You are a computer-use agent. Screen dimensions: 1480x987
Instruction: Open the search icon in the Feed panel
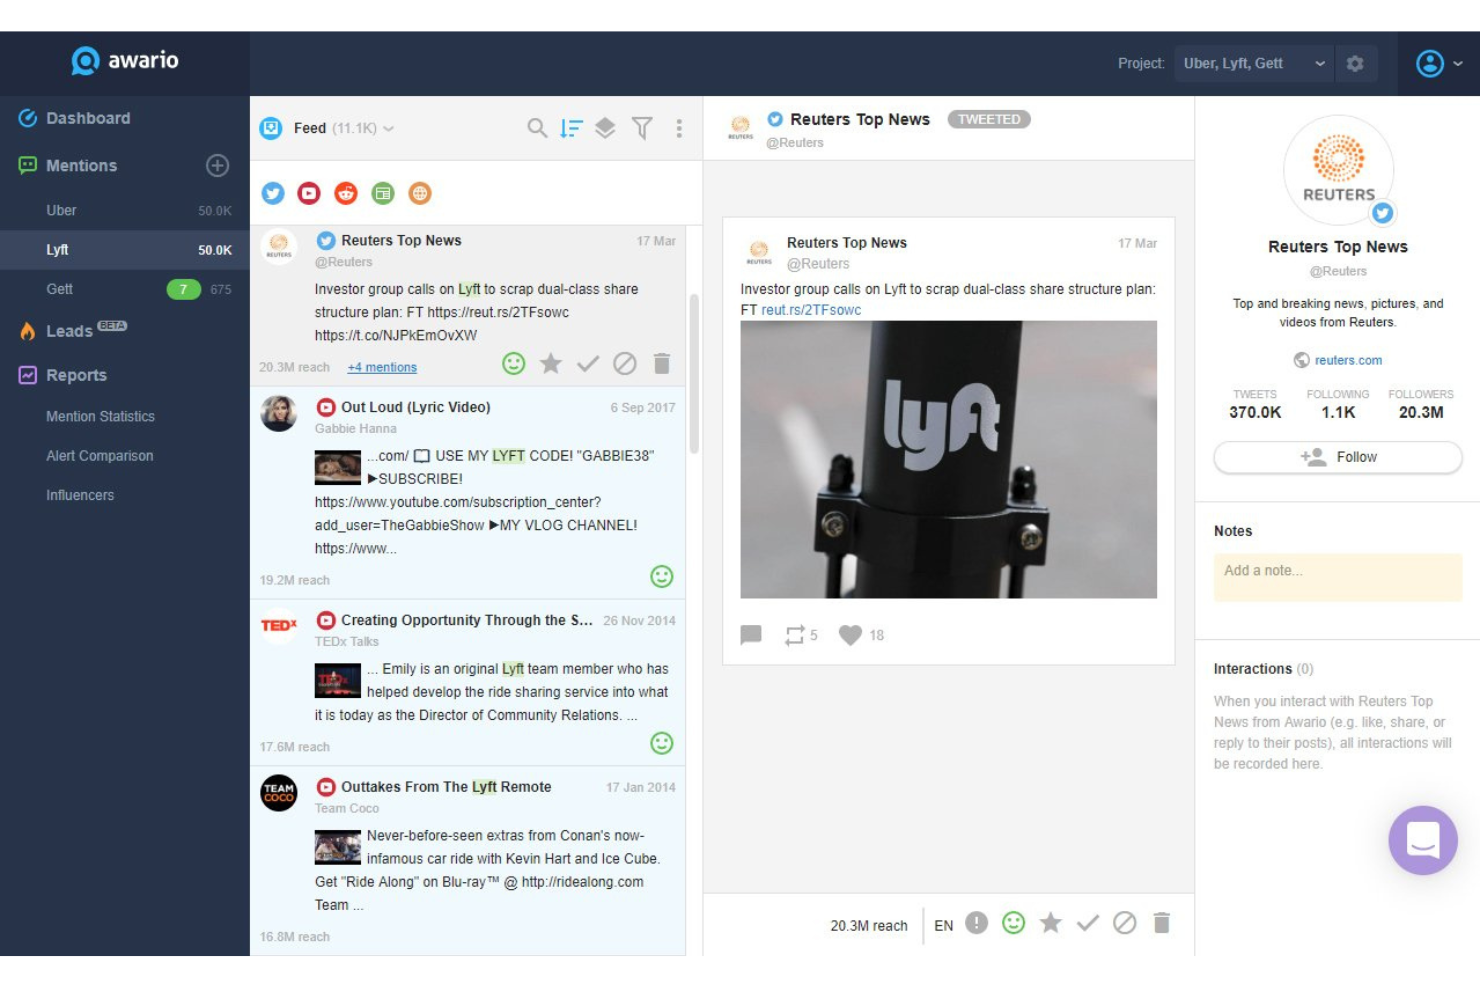tap(537, 128)
